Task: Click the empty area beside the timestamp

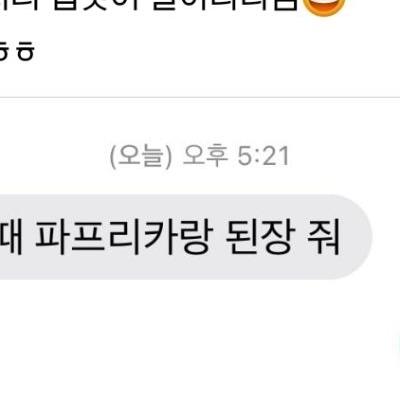Action: 343,157
